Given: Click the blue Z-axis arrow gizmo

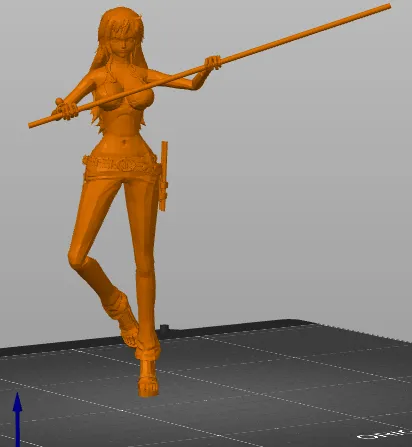Looking at the screenshot, I should click(x=17, y=420).
